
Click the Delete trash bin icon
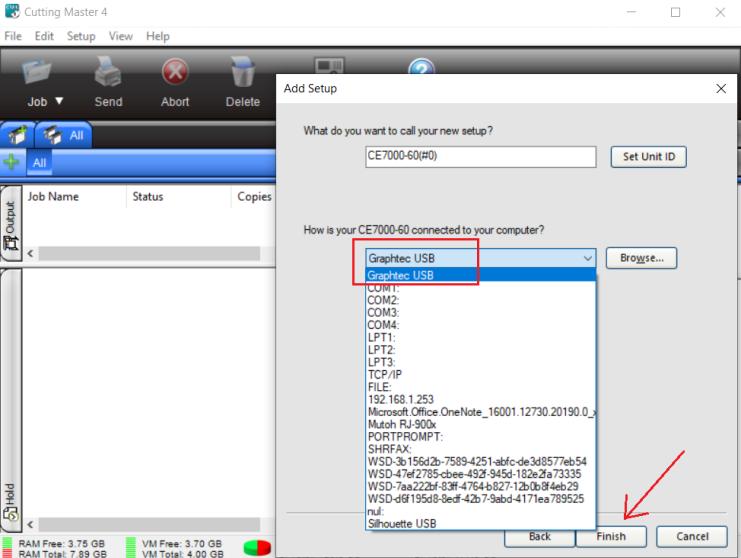(x=243, y=72)
